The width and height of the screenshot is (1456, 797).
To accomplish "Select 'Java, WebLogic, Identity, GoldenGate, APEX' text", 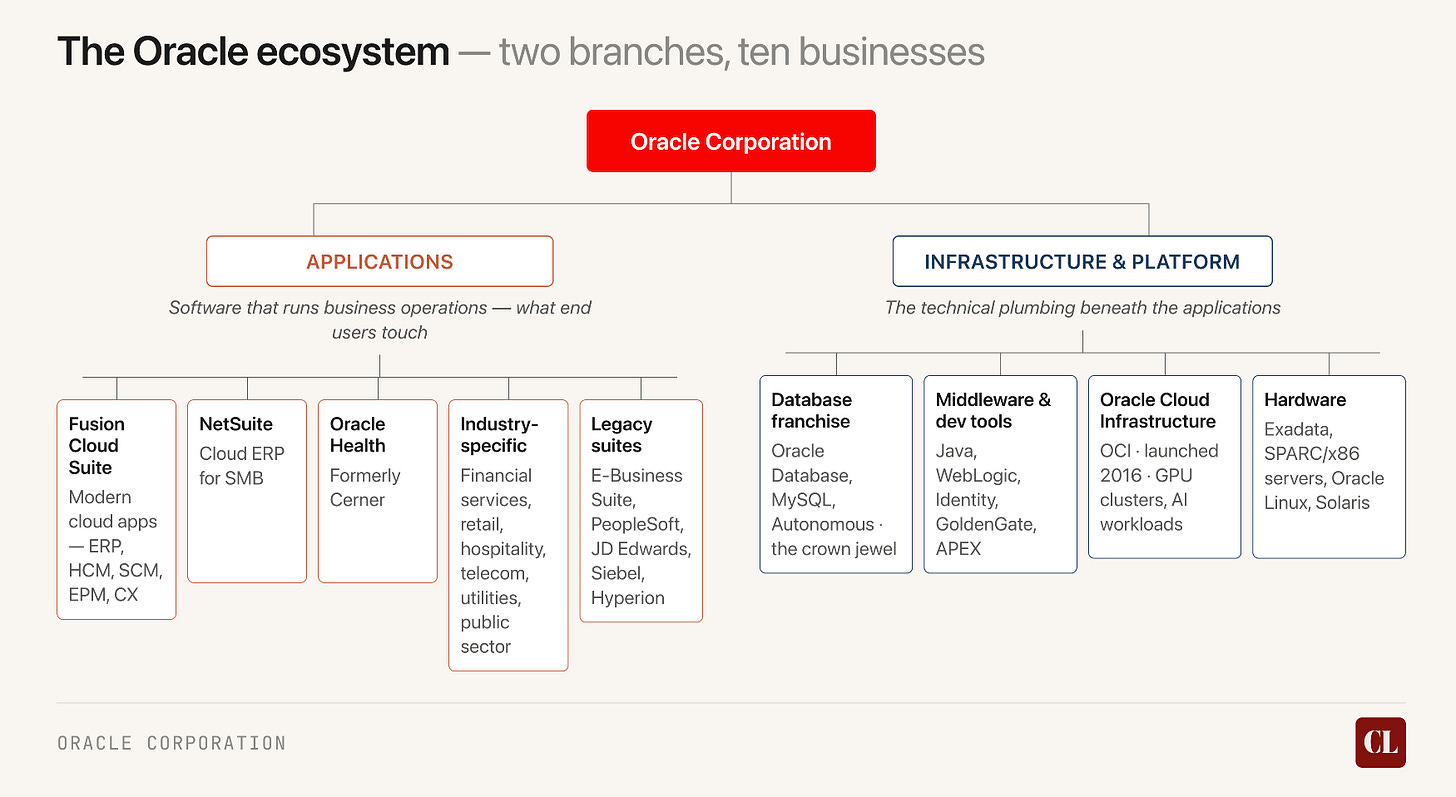I will tap(985, 500).
